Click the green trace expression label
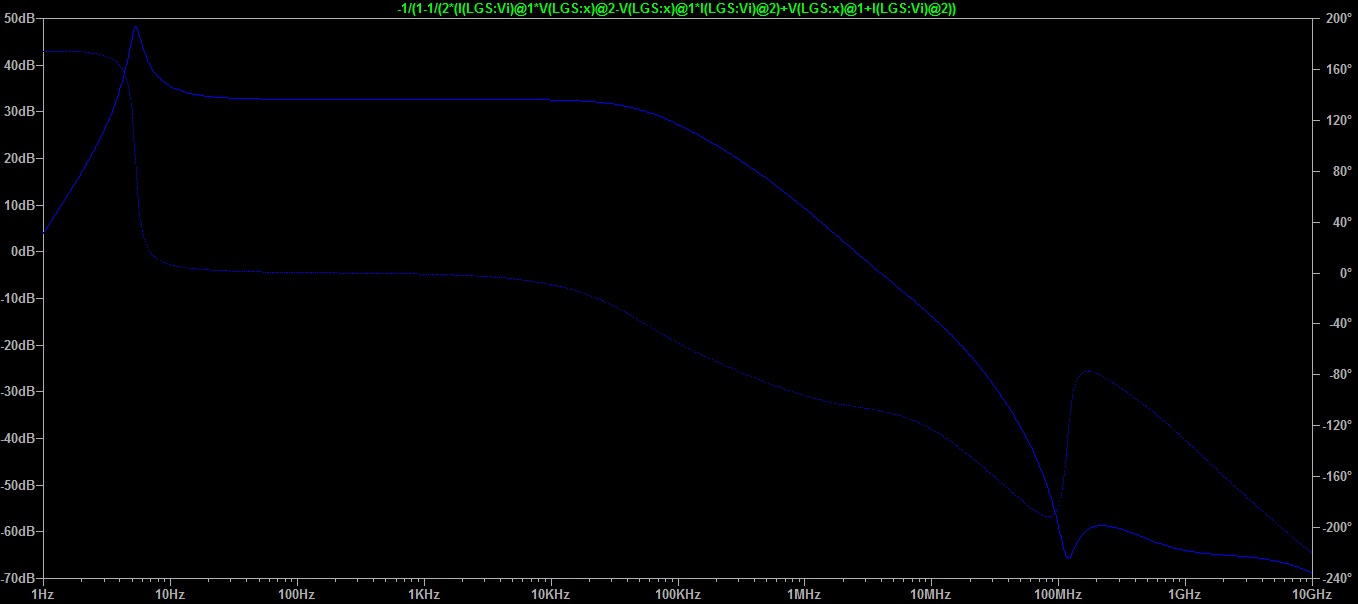Screen dimensions: 1358x604 point(677,8)
